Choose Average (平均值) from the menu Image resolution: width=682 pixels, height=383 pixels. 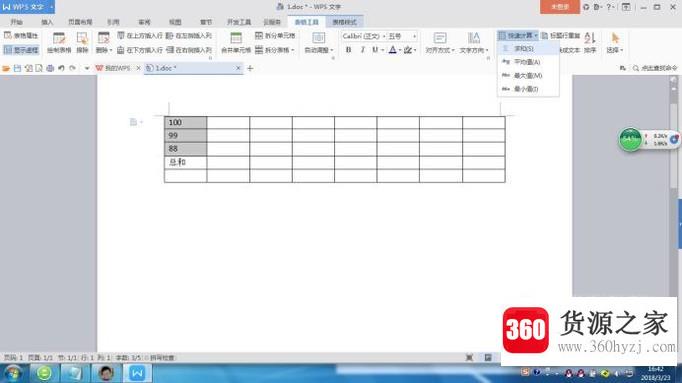(528, 62)
